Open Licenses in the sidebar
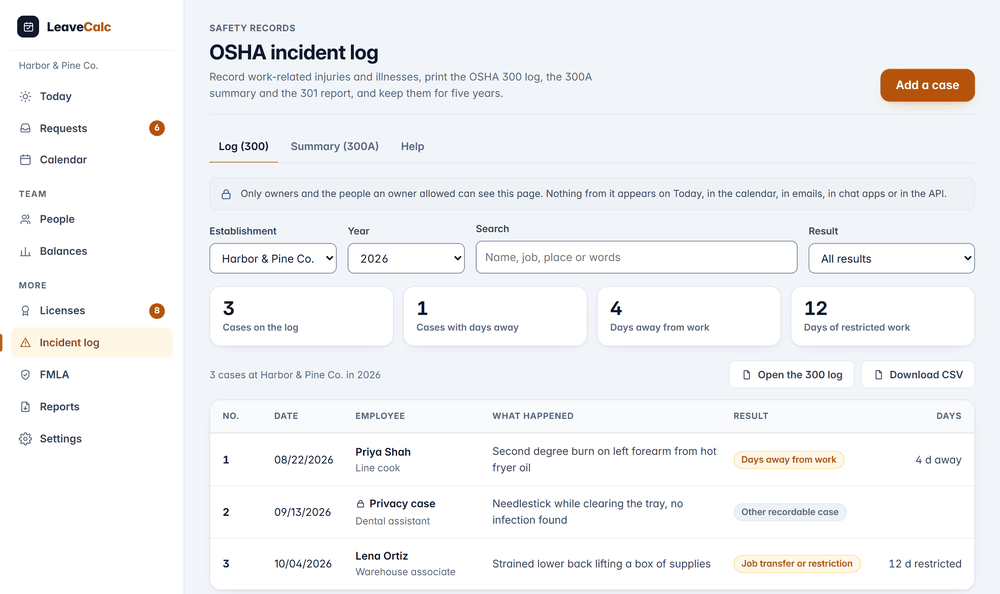 tap(92, 311)
